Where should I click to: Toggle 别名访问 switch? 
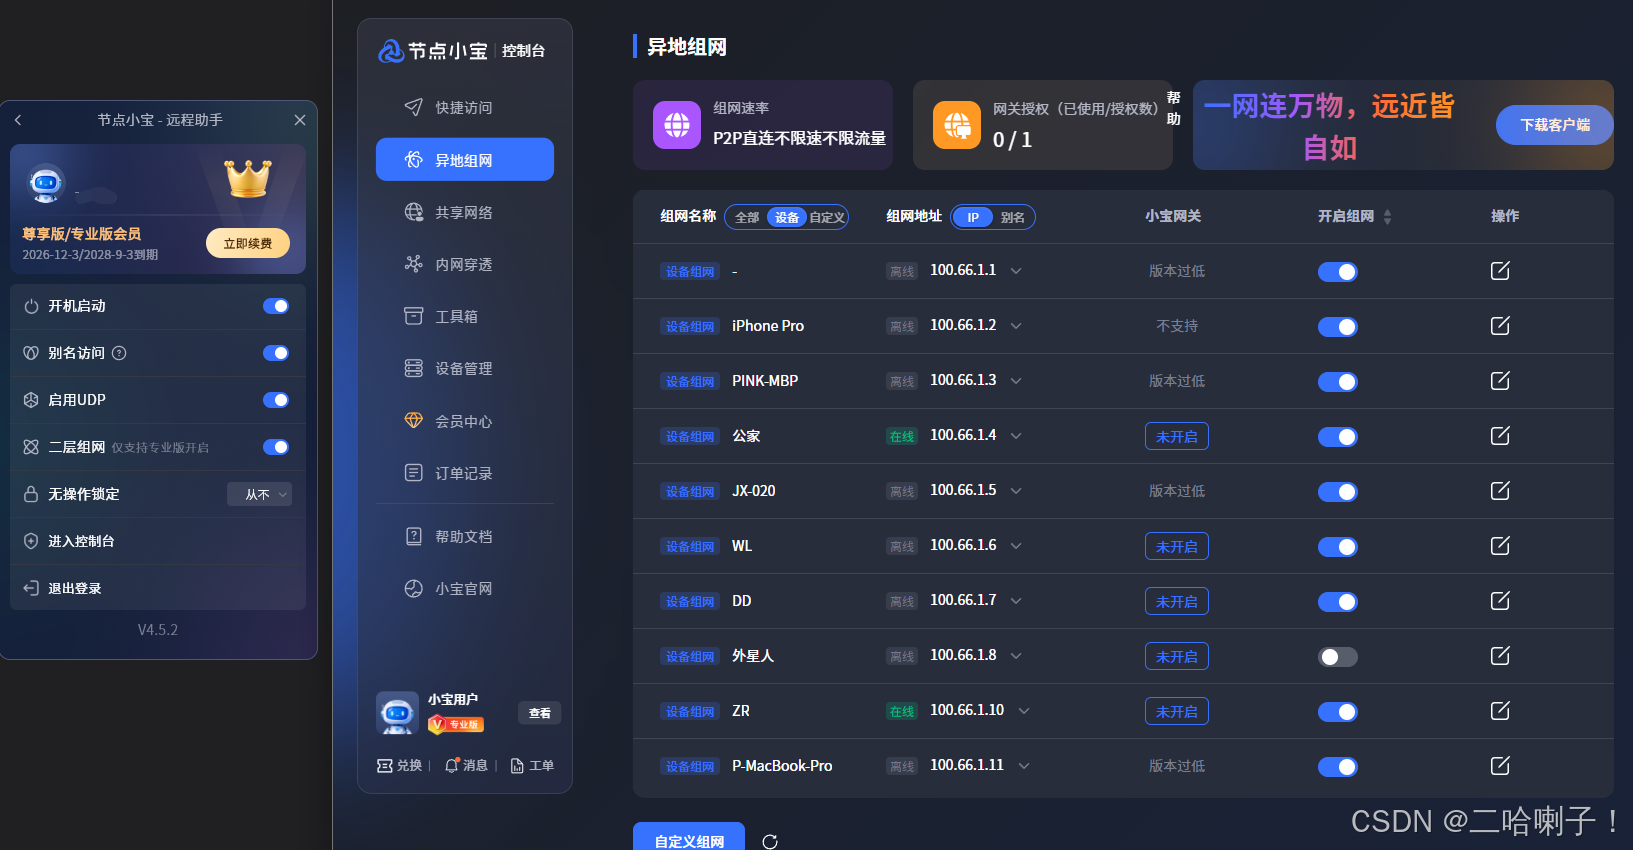click(x=276, y=353)
